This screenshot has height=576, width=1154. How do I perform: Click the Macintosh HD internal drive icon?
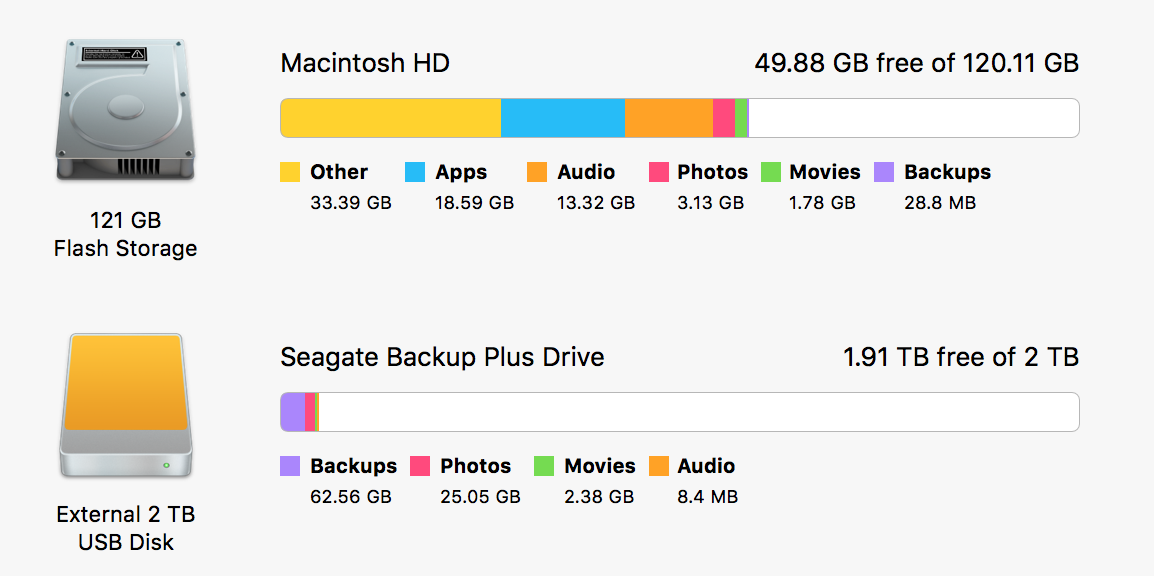pyautogui.click(x=124, y=110)
